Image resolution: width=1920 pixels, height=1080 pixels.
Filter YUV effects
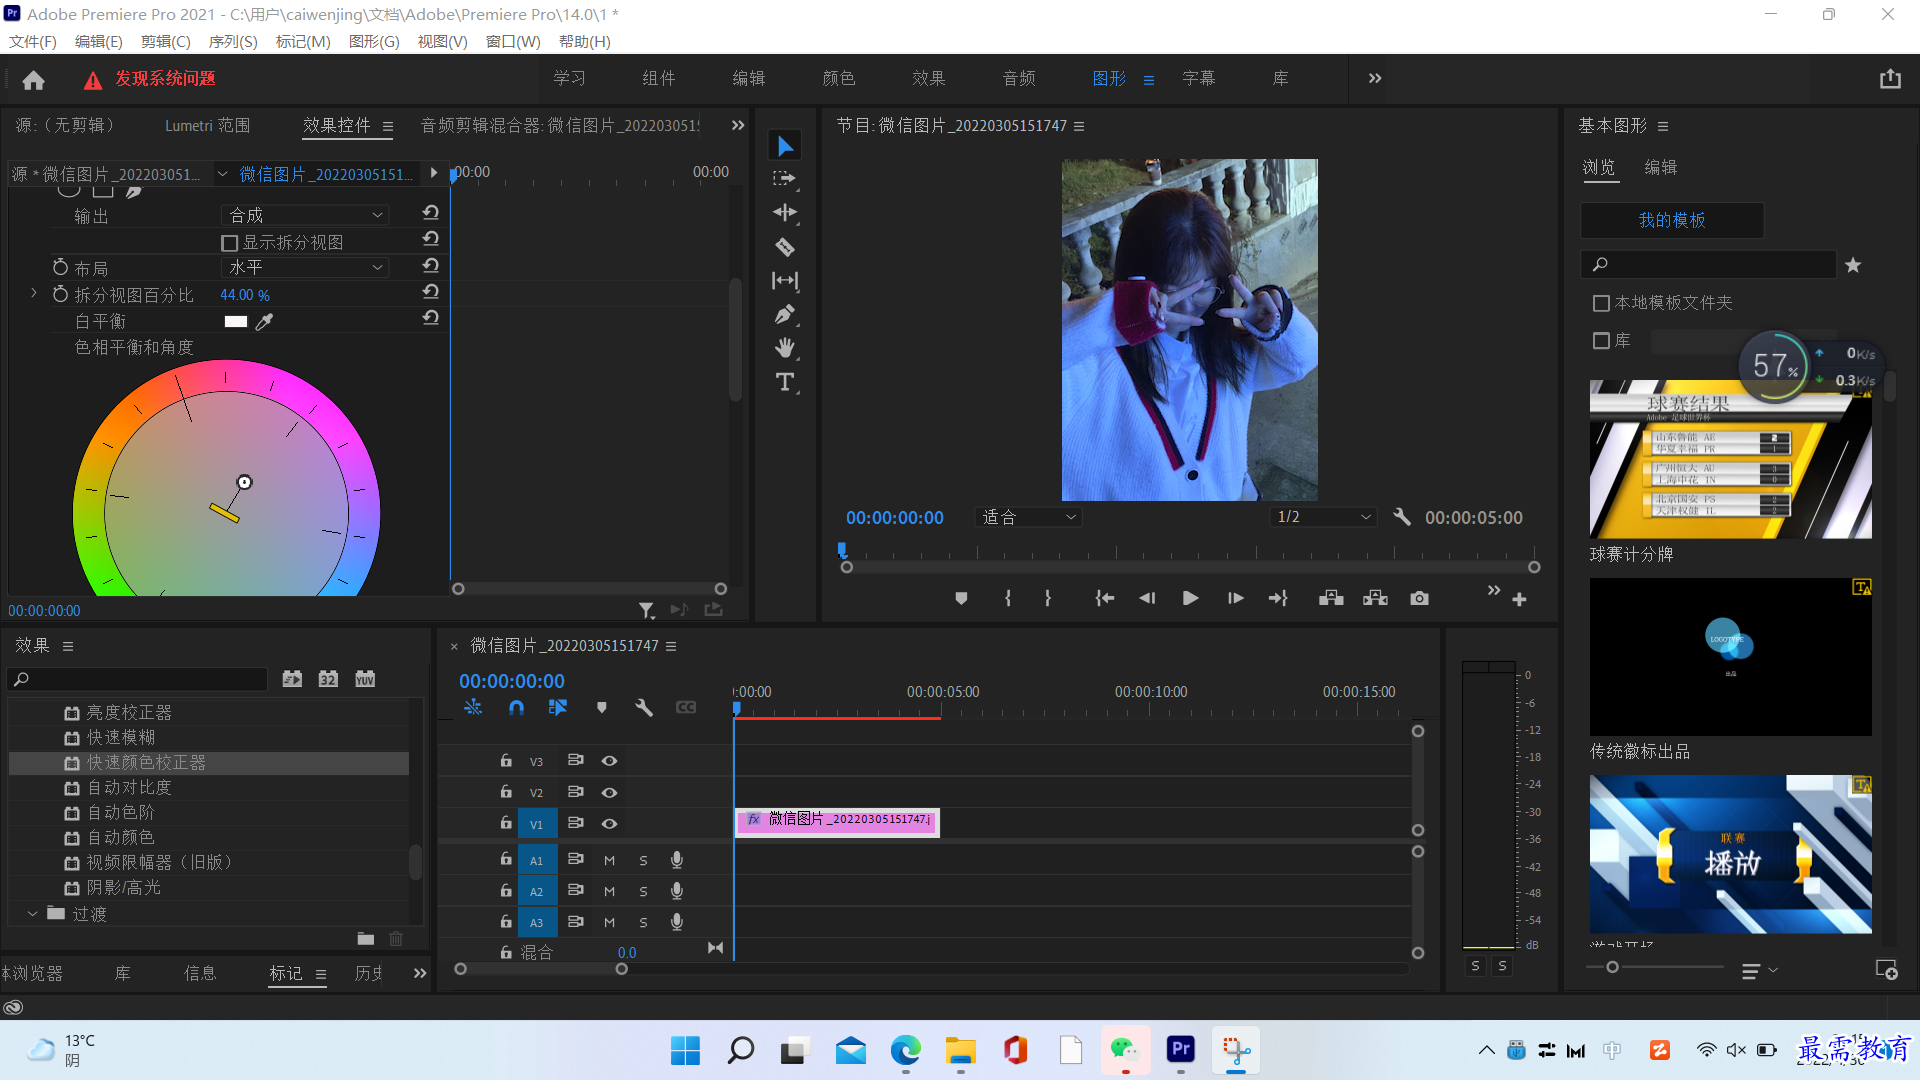(365, 679)
